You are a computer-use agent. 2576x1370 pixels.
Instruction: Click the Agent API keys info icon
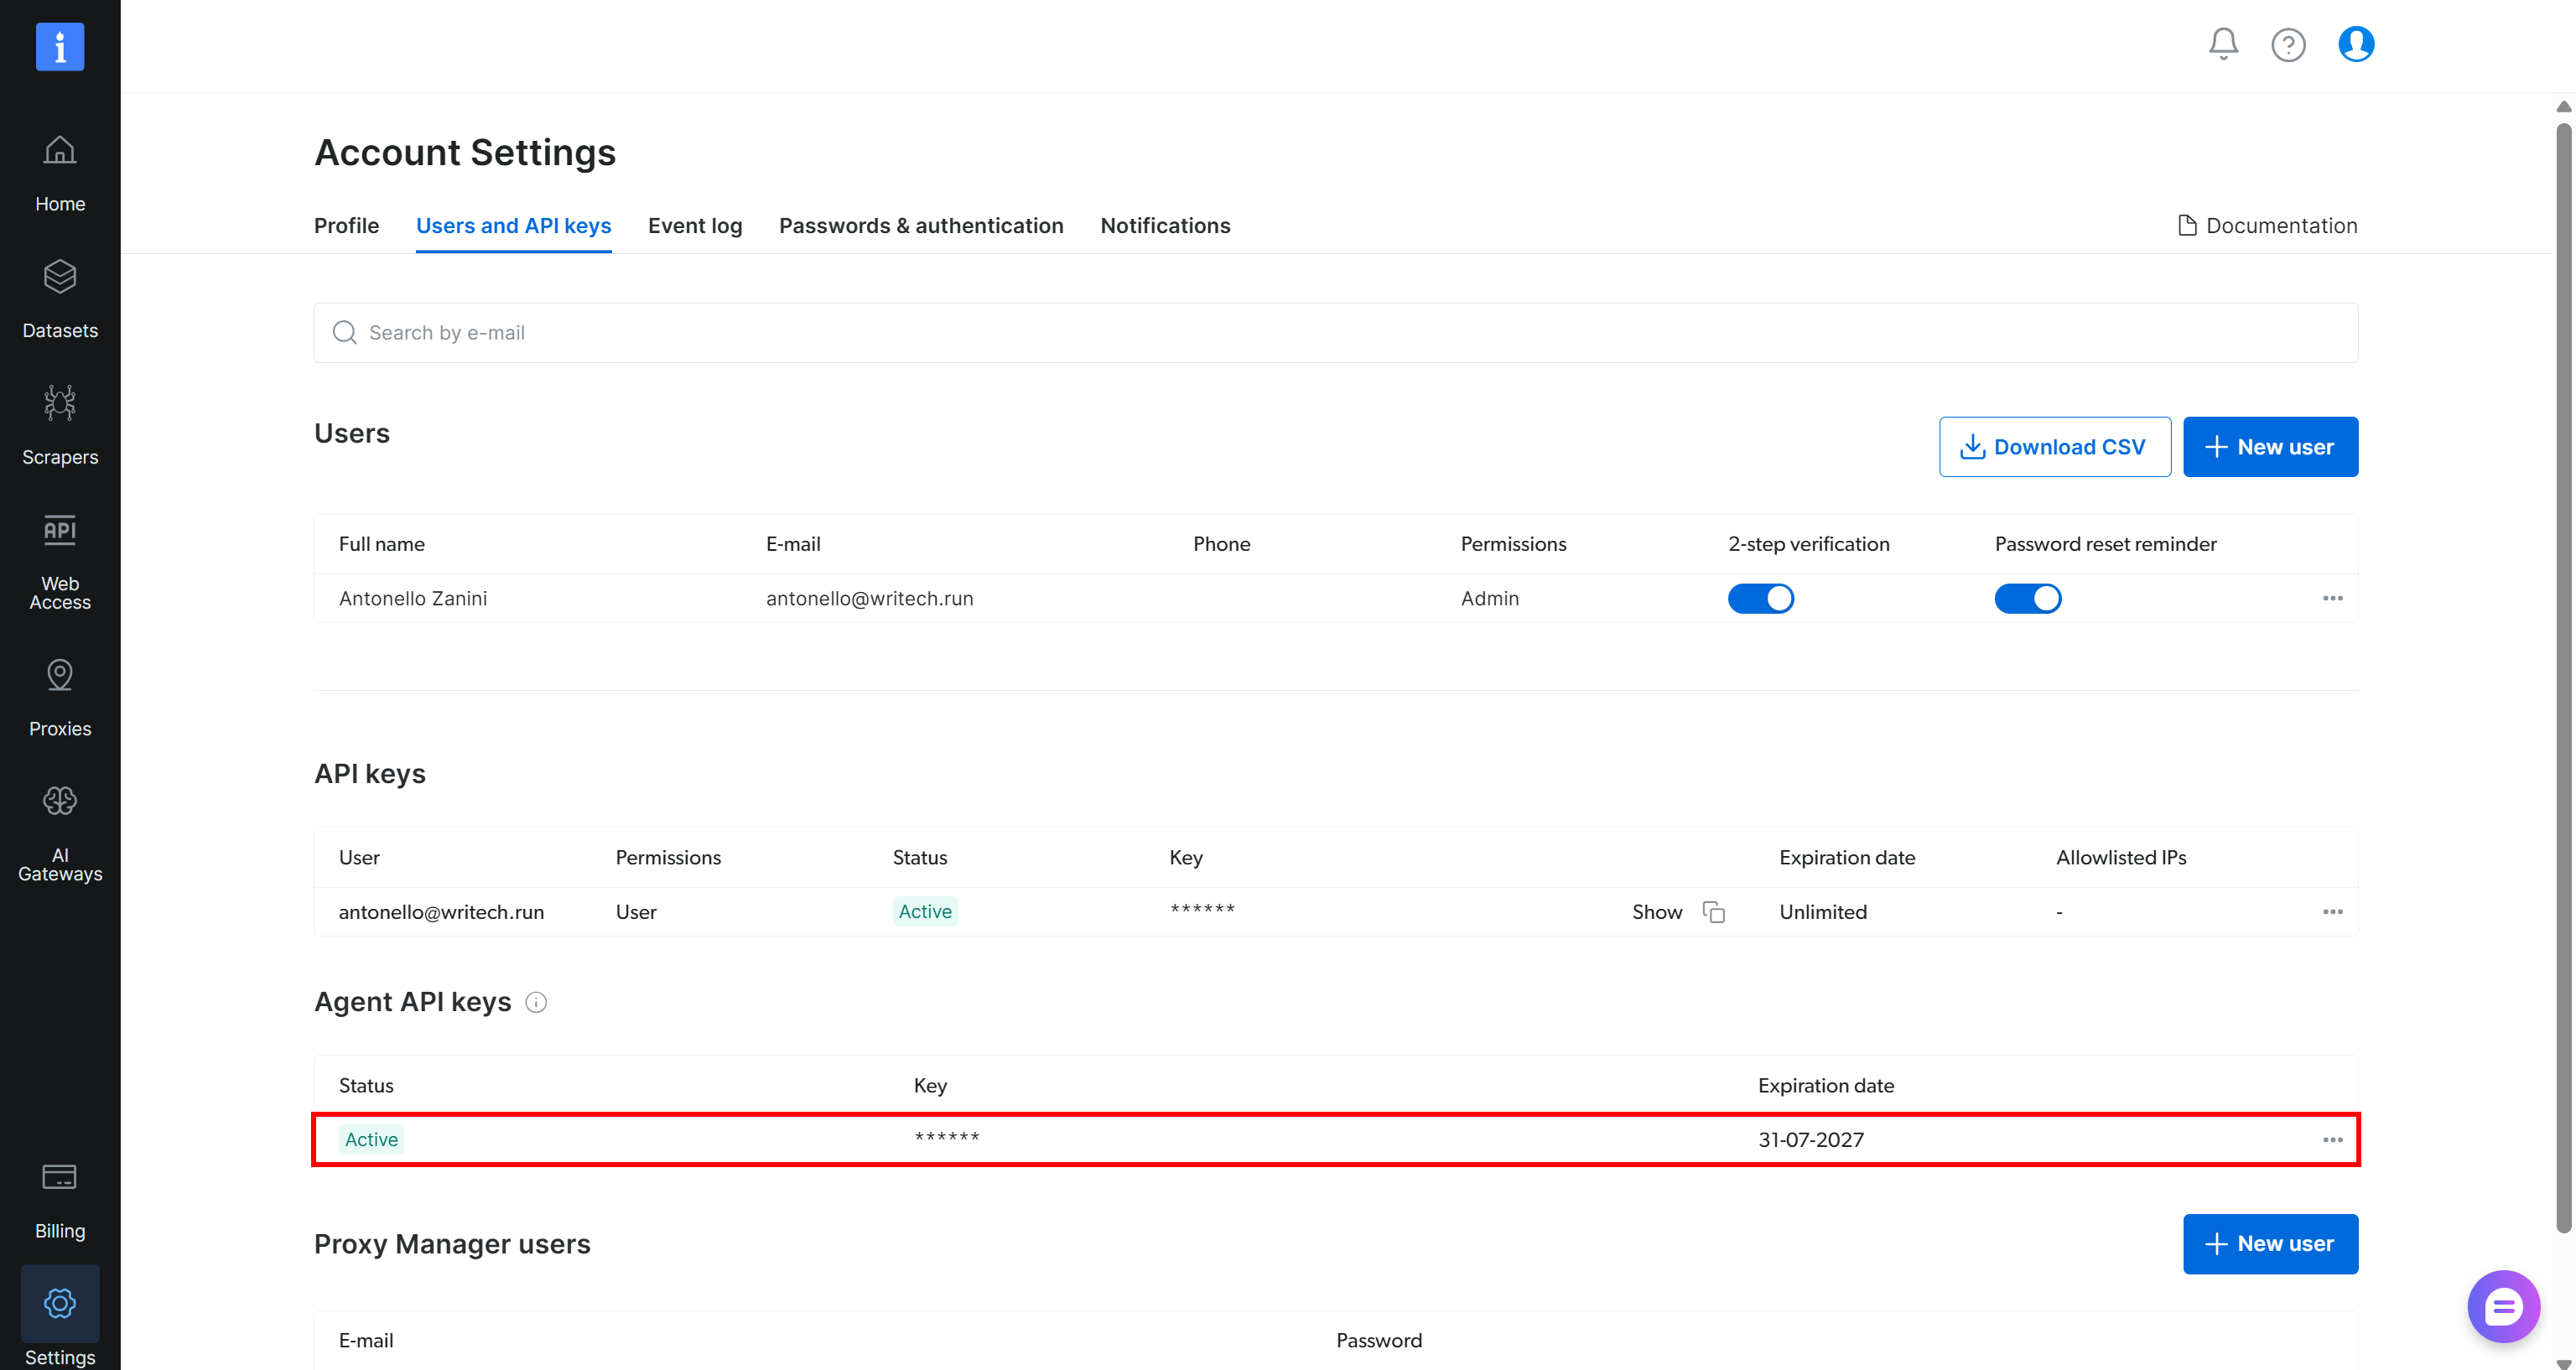(x=536, y=1002)
